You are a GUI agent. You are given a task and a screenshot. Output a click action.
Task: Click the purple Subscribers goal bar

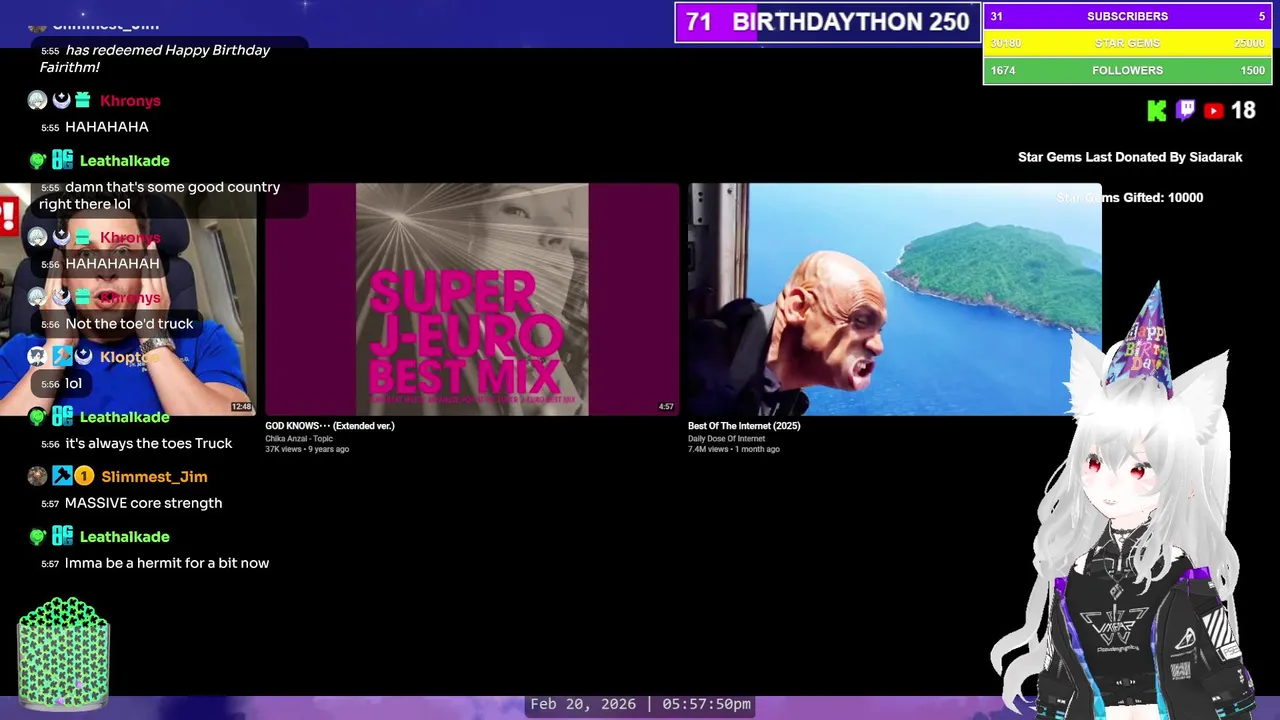[x=1127, y=16]
